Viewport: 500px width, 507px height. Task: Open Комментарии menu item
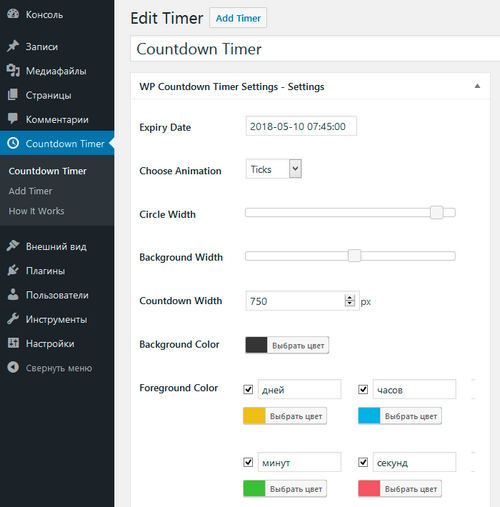[57, 119]
